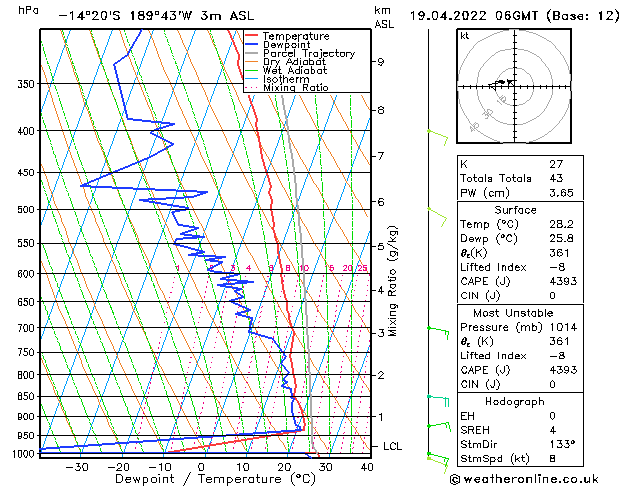
Task: Click the 400 pressure level label
Action: (x=26, y=131)
